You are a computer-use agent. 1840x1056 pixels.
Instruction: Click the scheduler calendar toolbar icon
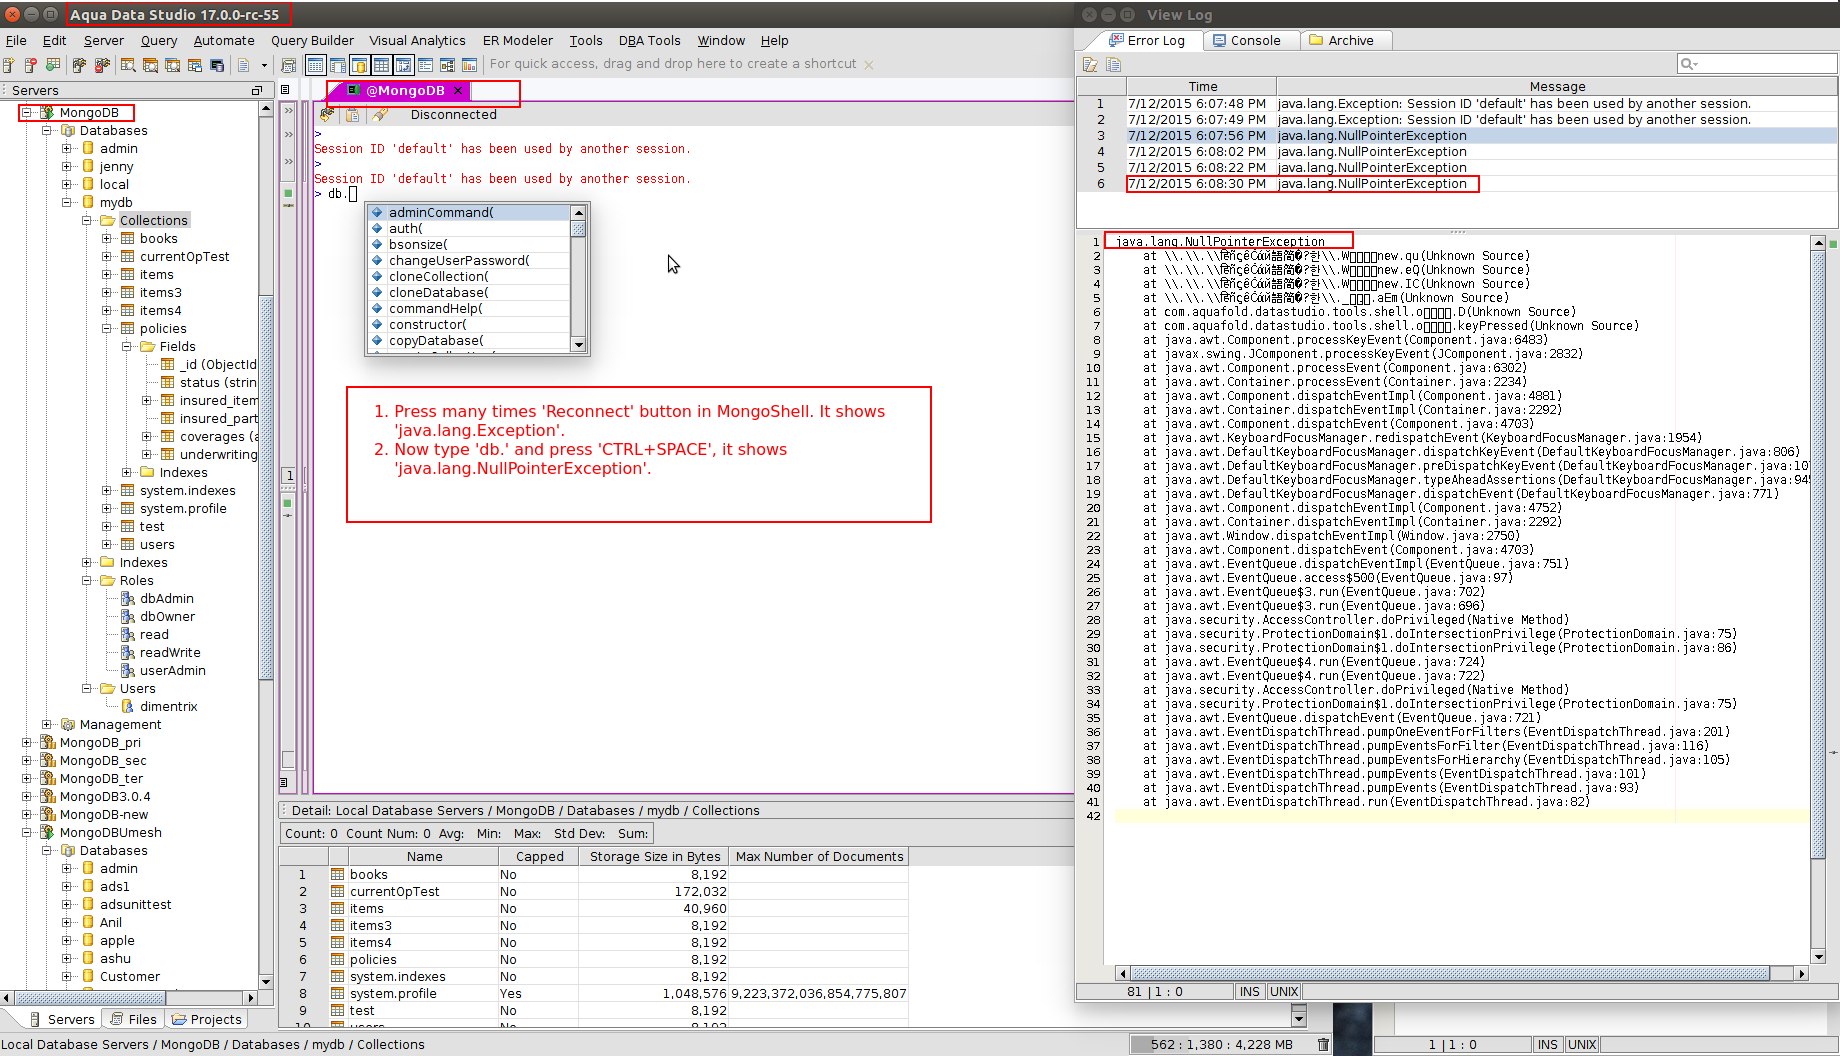click(x=289, y=65)
